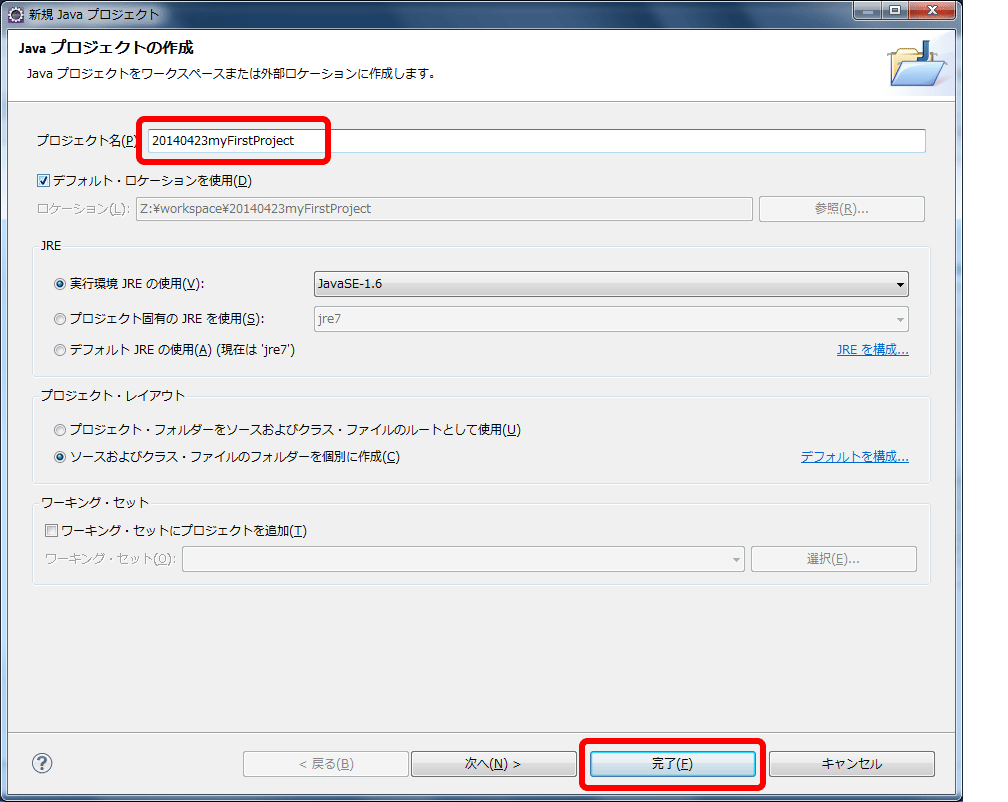Click the Eclipse icon in title bar
Screen dimensions: 1008x802
16,14
